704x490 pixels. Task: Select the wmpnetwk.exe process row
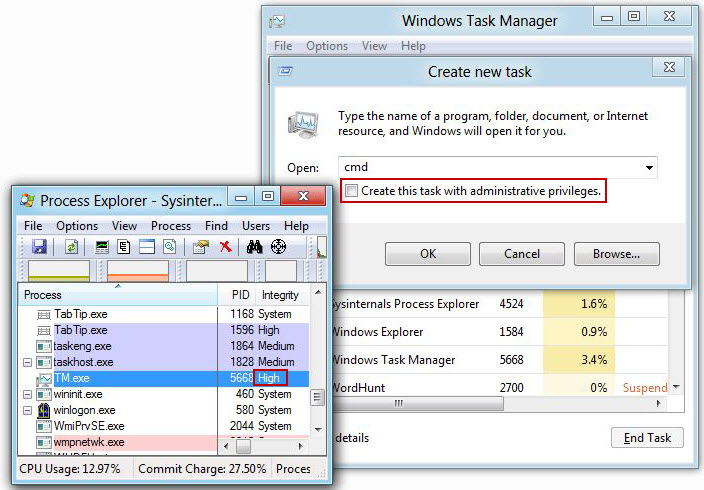click(118, 442)
